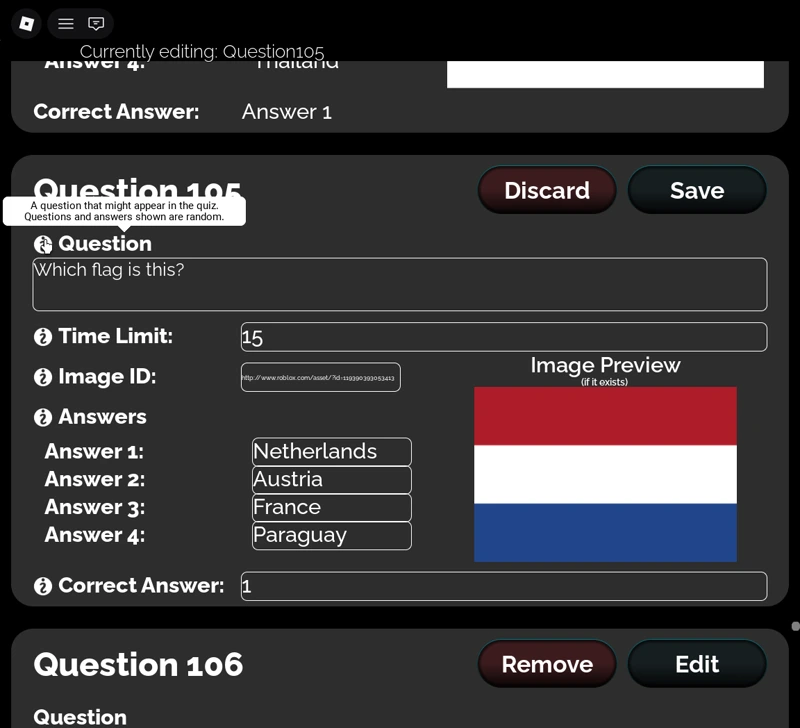Click the info icon beside Image ID
The image size is (800, 728).
pos(41,377)
